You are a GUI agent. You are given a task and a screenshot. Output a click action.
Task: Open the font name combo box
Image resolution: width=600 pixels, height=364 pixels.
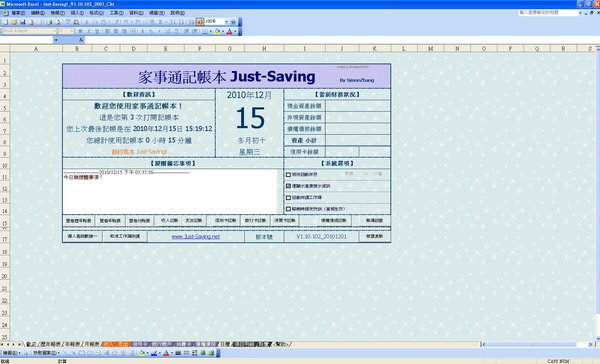coord(29,31)
